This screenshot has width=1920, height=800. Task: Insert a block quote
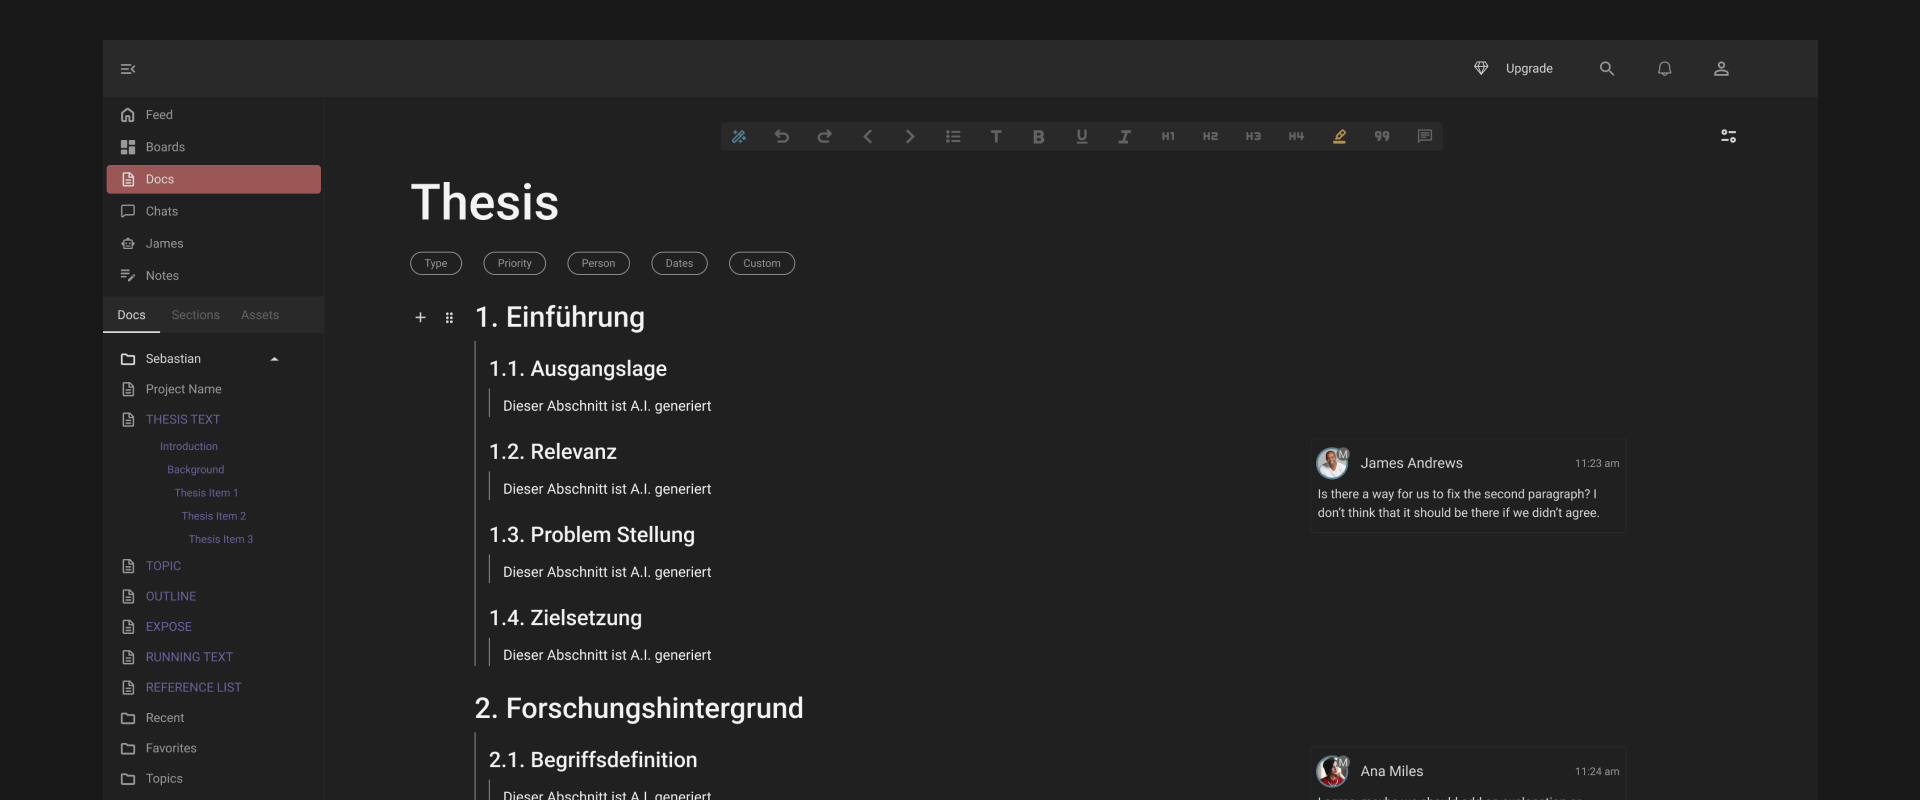click(x=1382, y=136)
